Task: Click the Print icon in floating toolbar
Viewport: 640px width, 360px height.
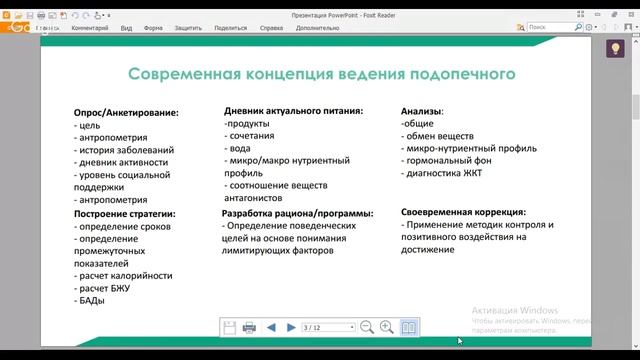Action: (x=249, y=327)
